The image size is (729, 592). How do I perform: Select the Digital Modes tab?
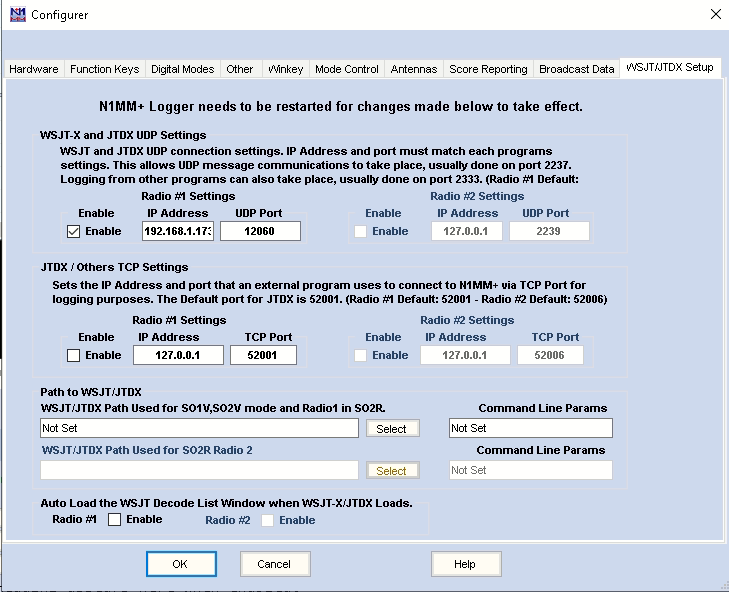pos(182,69)
